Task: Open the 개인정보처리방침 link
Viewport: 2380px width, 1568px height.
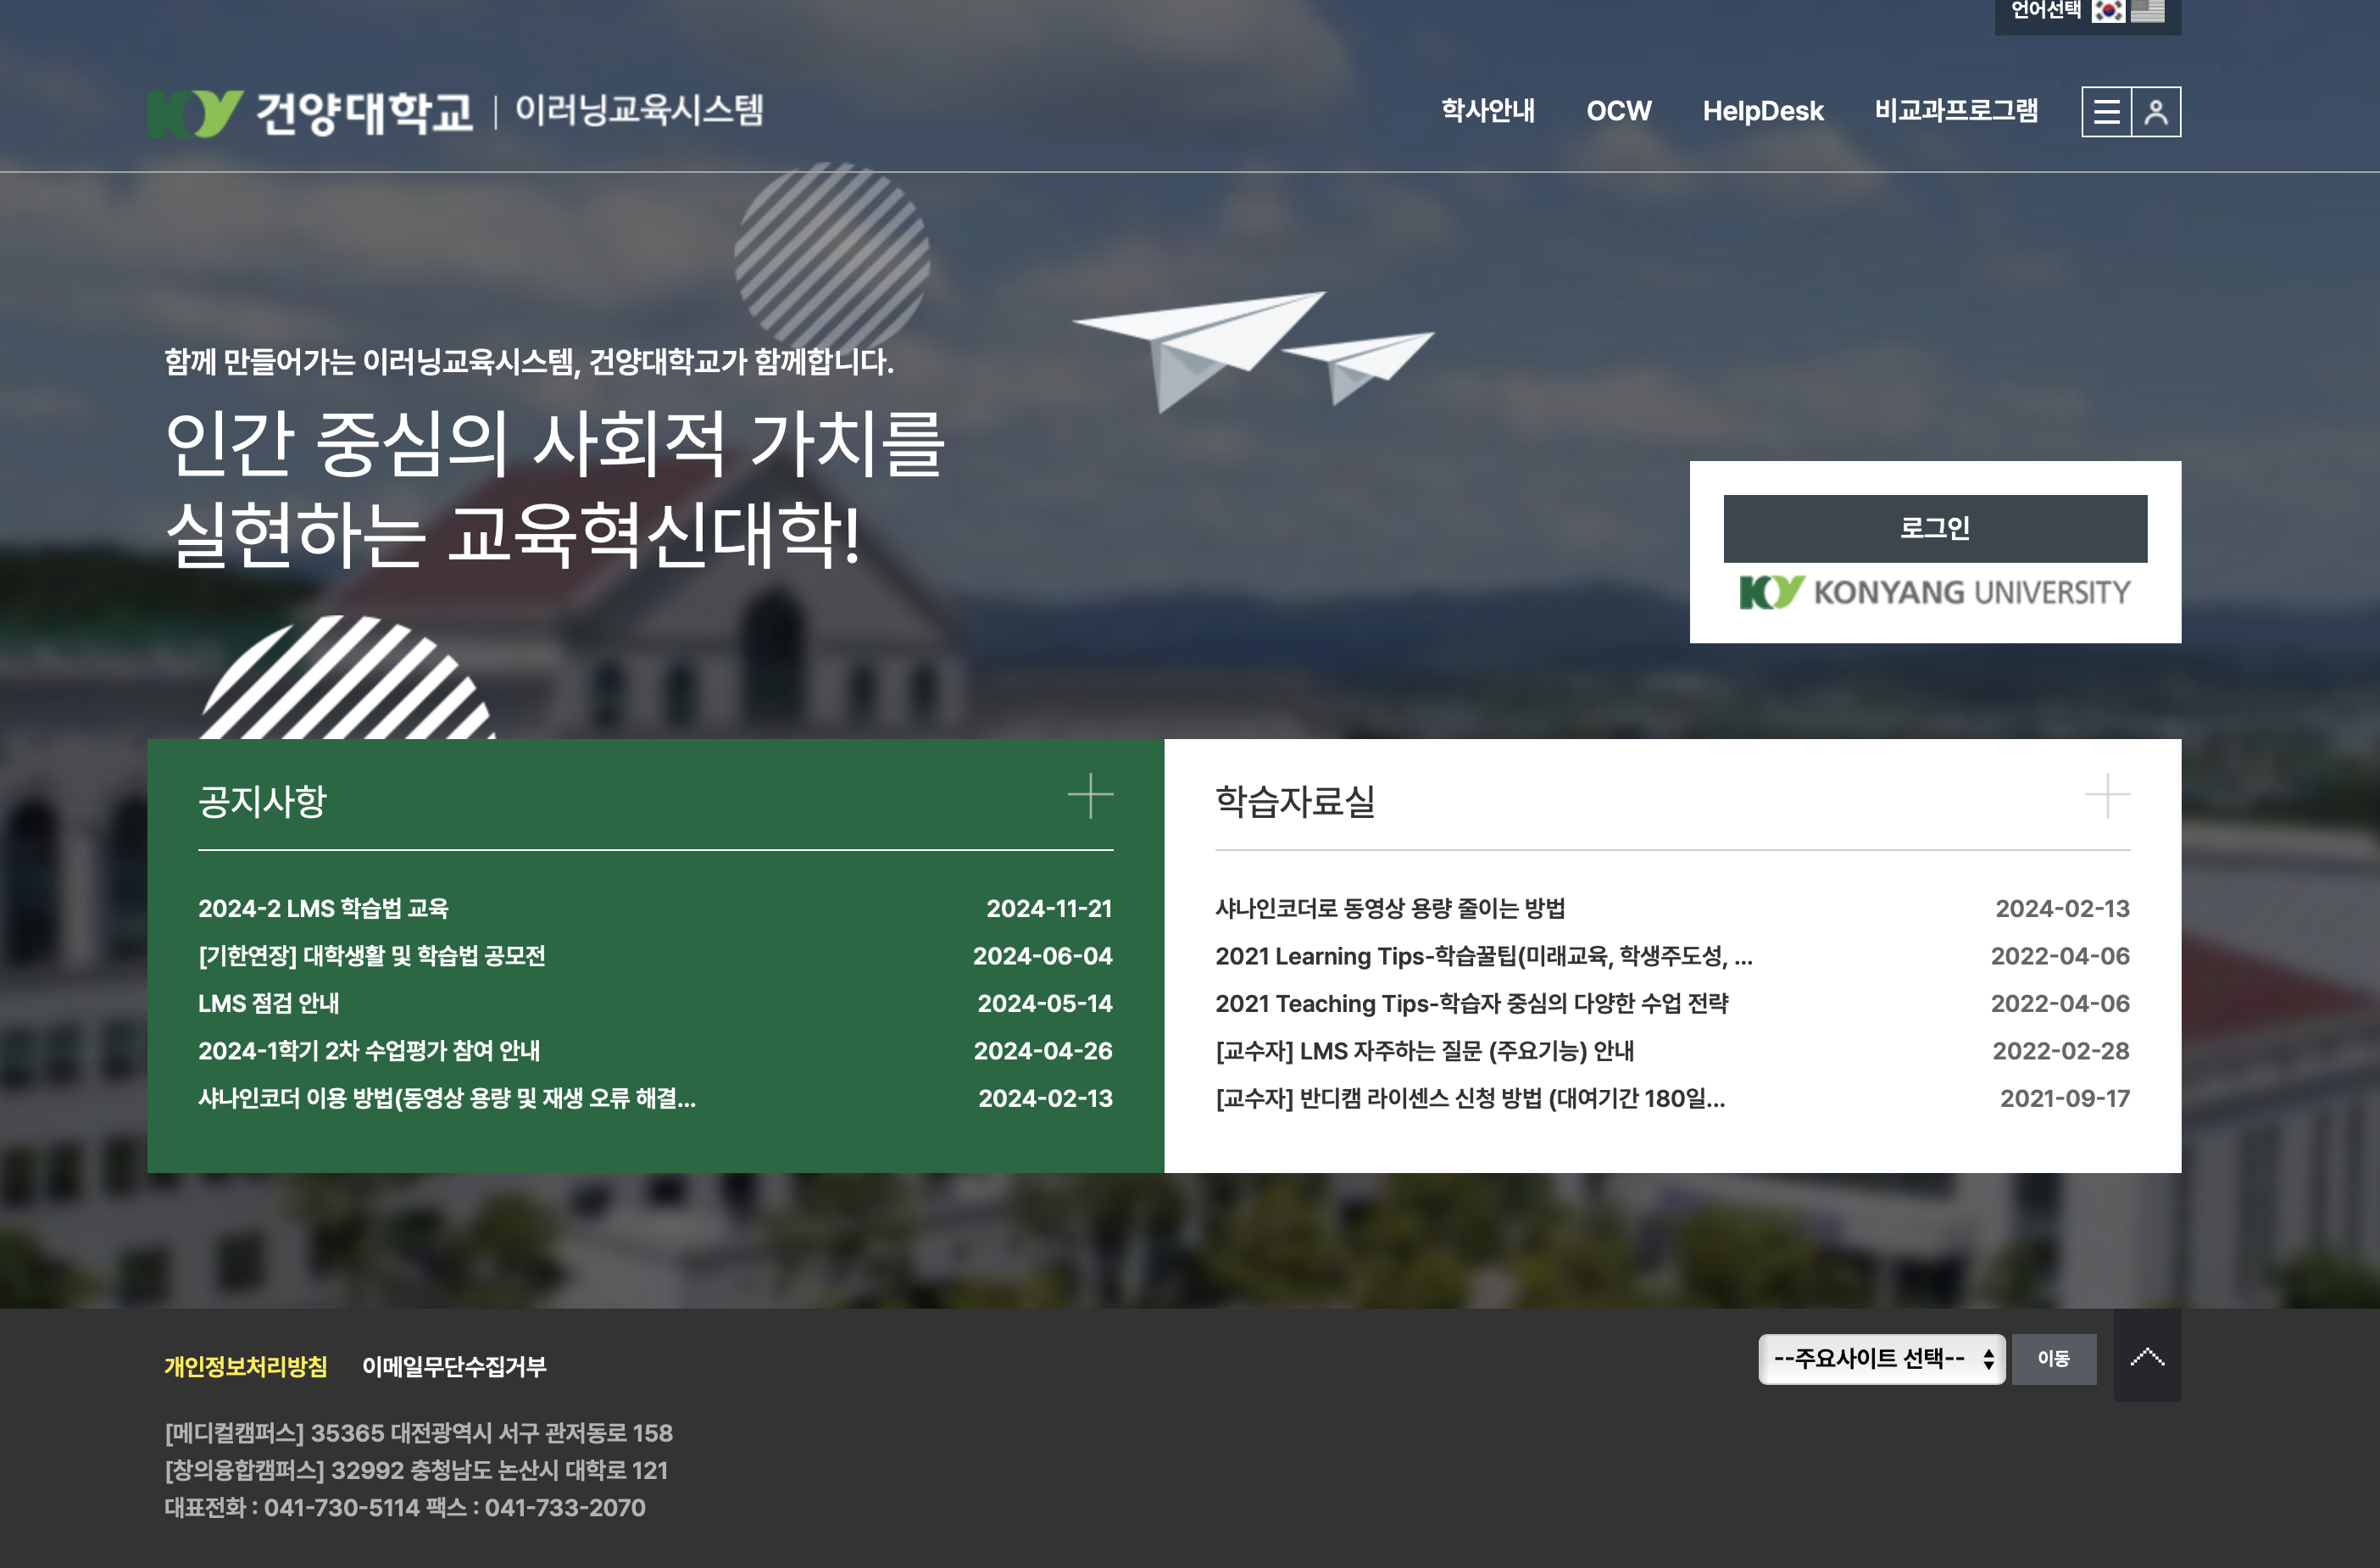Action: (x=246, y=1366)
